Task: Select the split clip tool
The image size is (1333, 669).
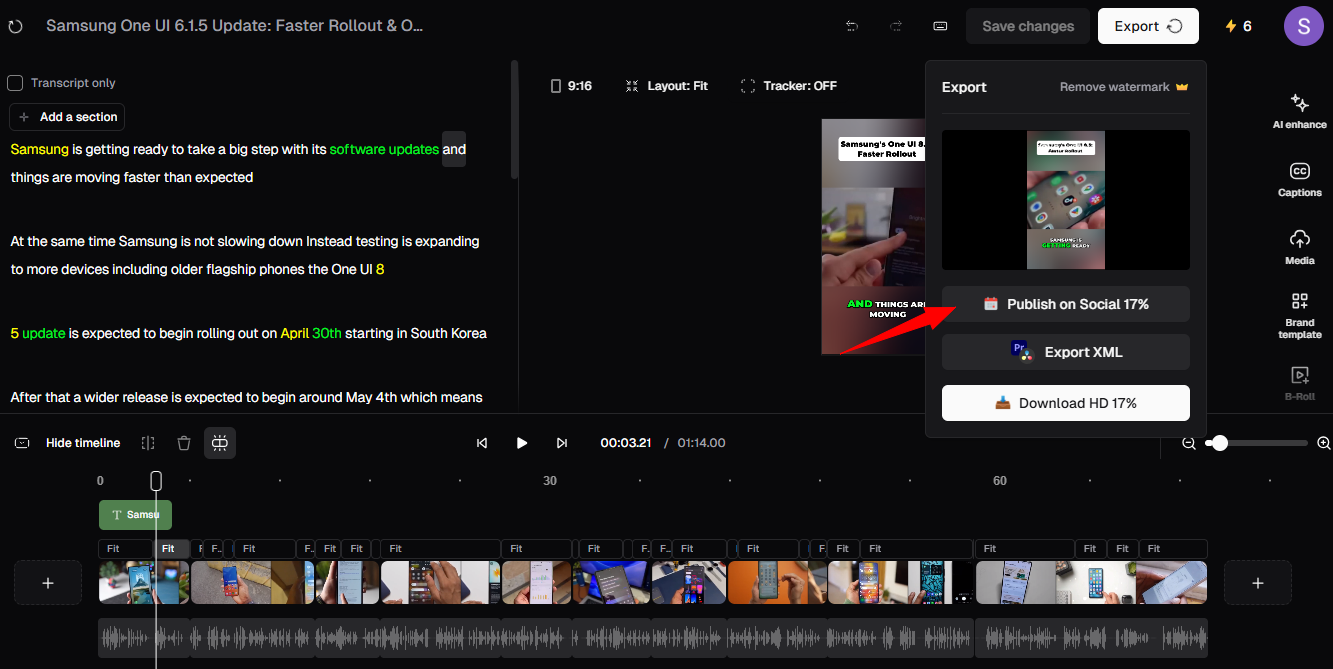Action: (148, 443)
